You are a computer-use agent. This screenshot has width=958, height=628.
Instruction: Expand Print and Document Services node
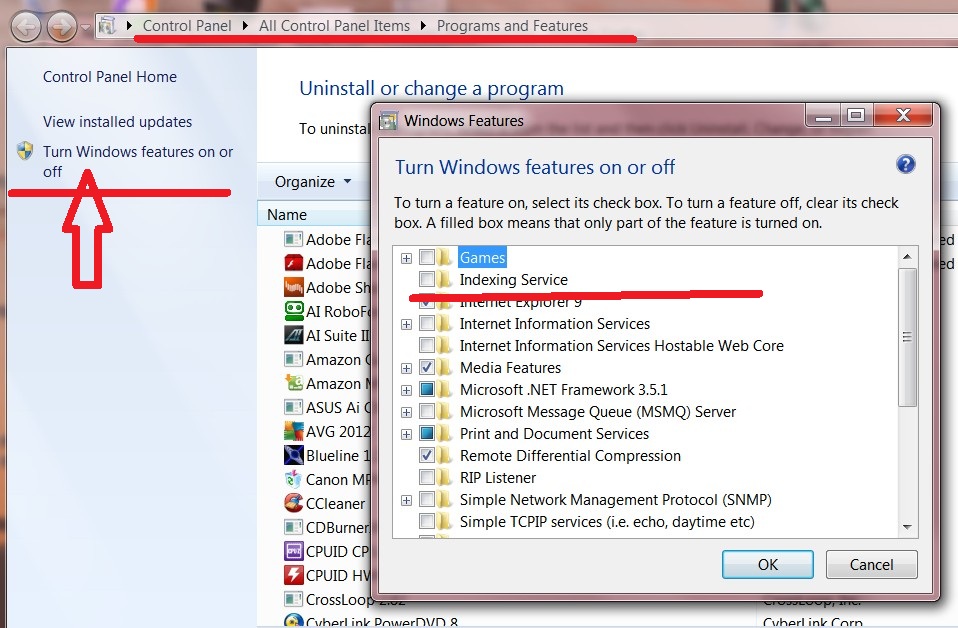(x=406, y=434)
